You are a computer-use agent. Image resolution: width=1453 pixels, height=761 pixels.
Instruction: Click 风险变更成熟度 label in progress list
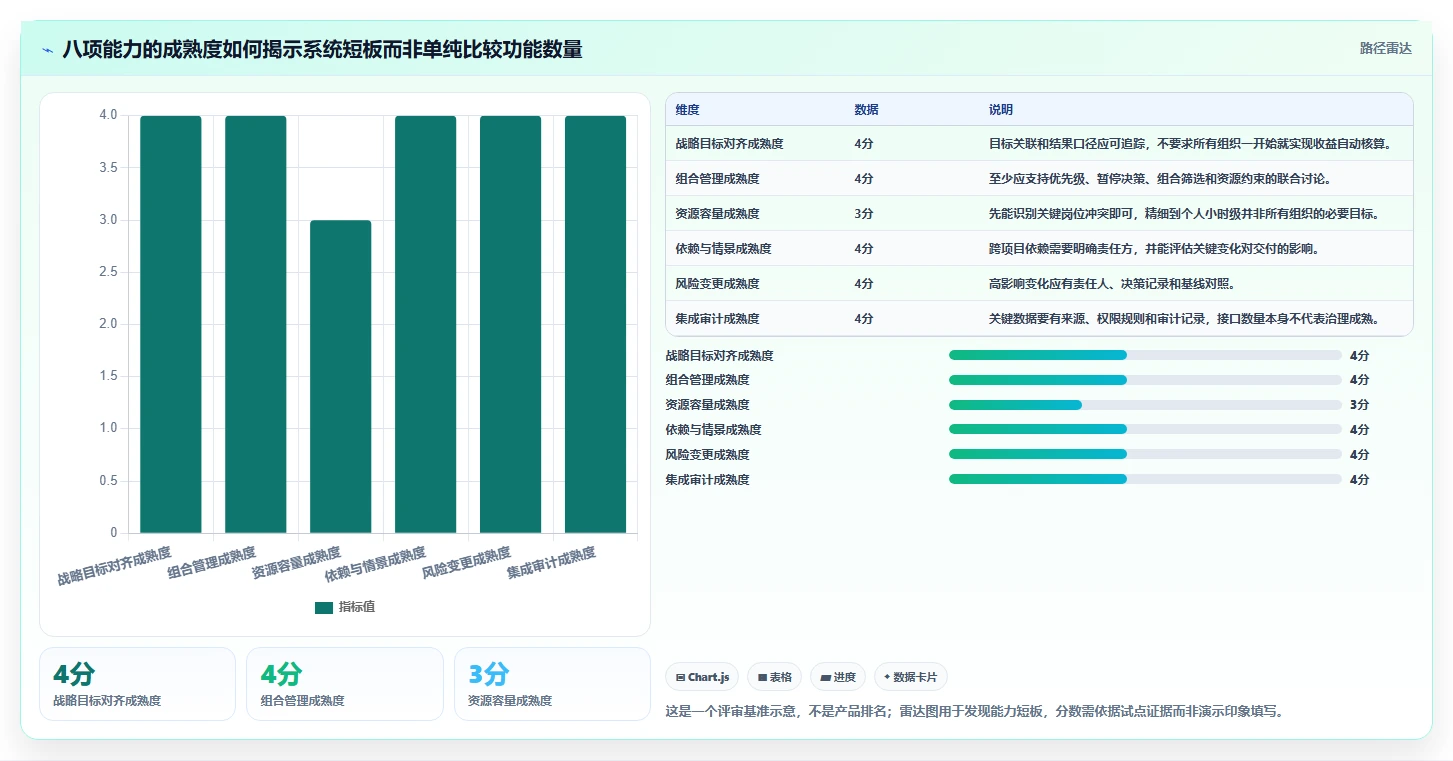707,455
